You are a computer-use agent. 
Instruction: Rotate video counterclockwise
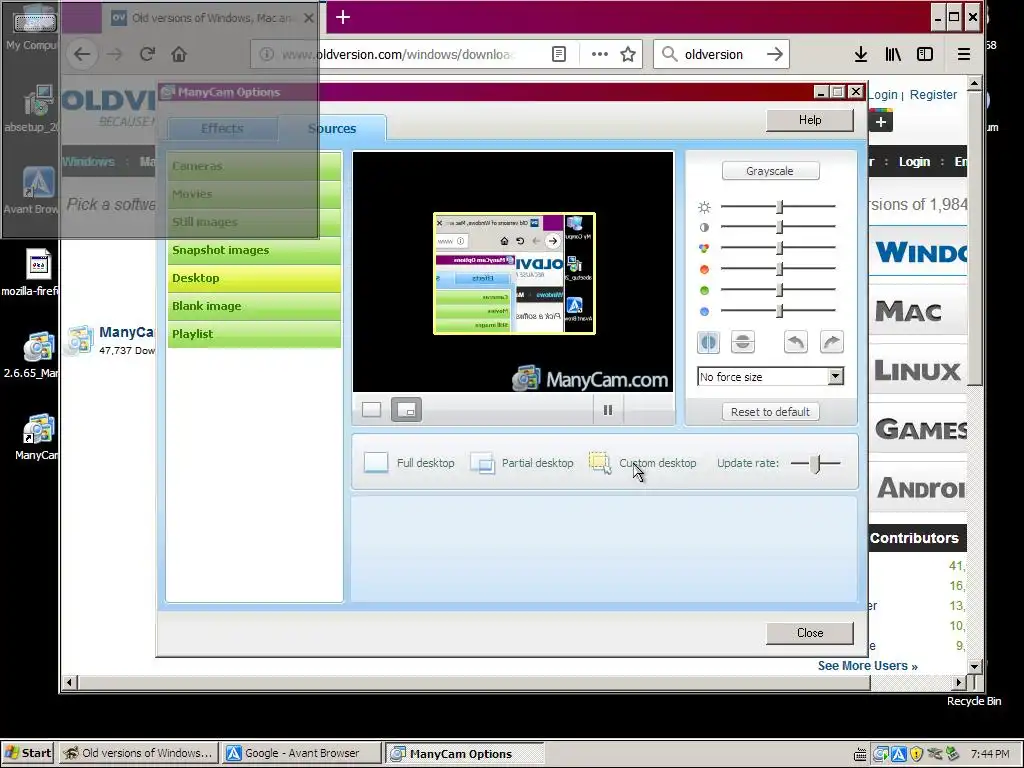(795, 342)
